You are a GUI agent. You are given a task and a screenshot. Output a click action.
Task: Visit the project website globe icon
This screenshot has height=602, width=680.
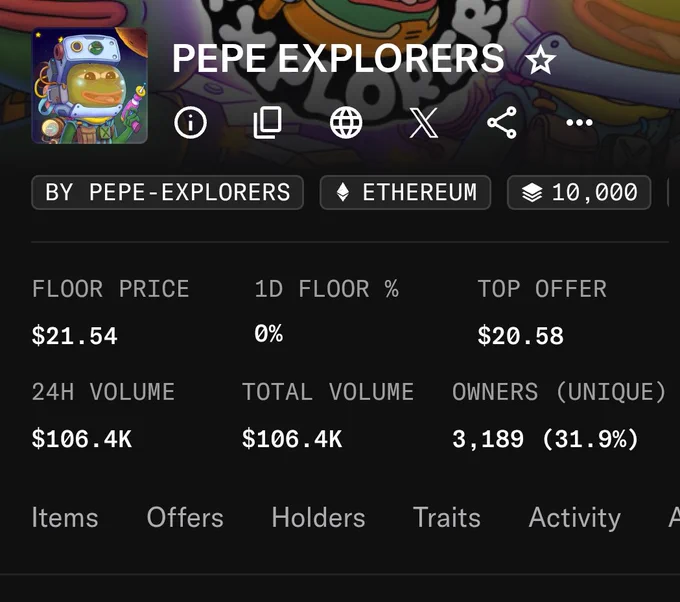tap(346, 123)
